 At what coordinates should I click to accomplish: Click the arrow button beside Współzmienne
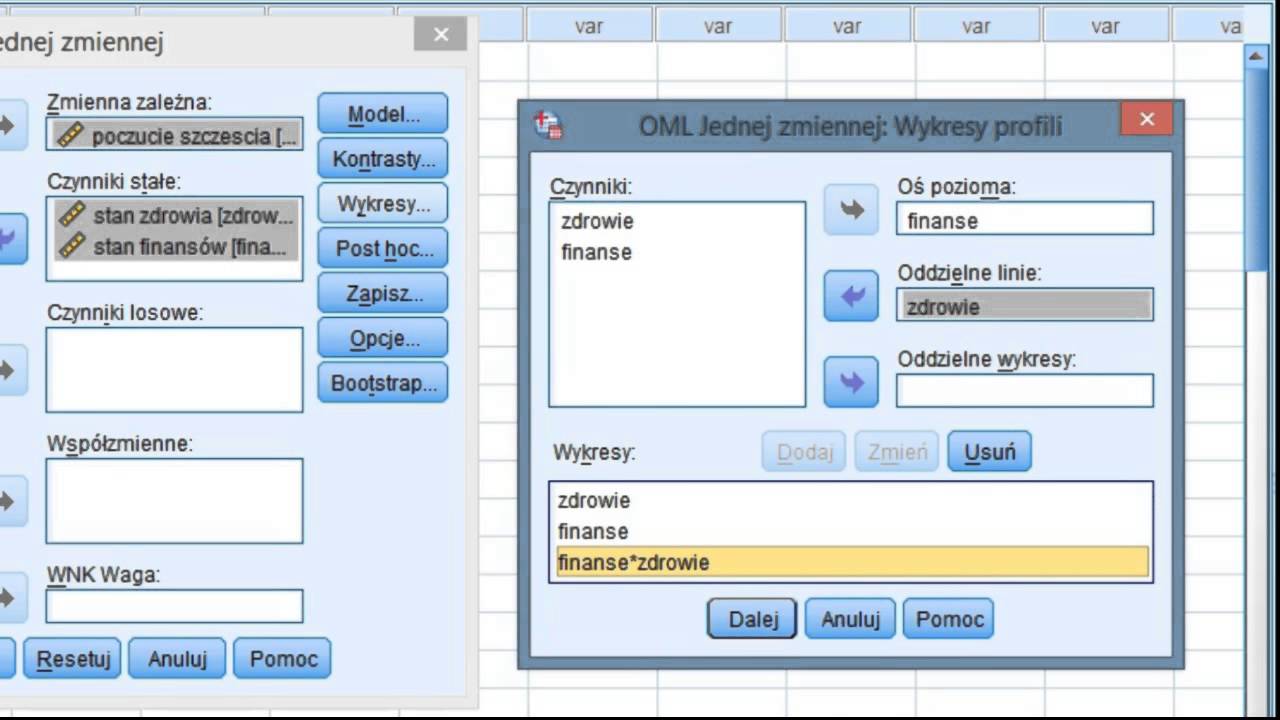pos(10,500)
